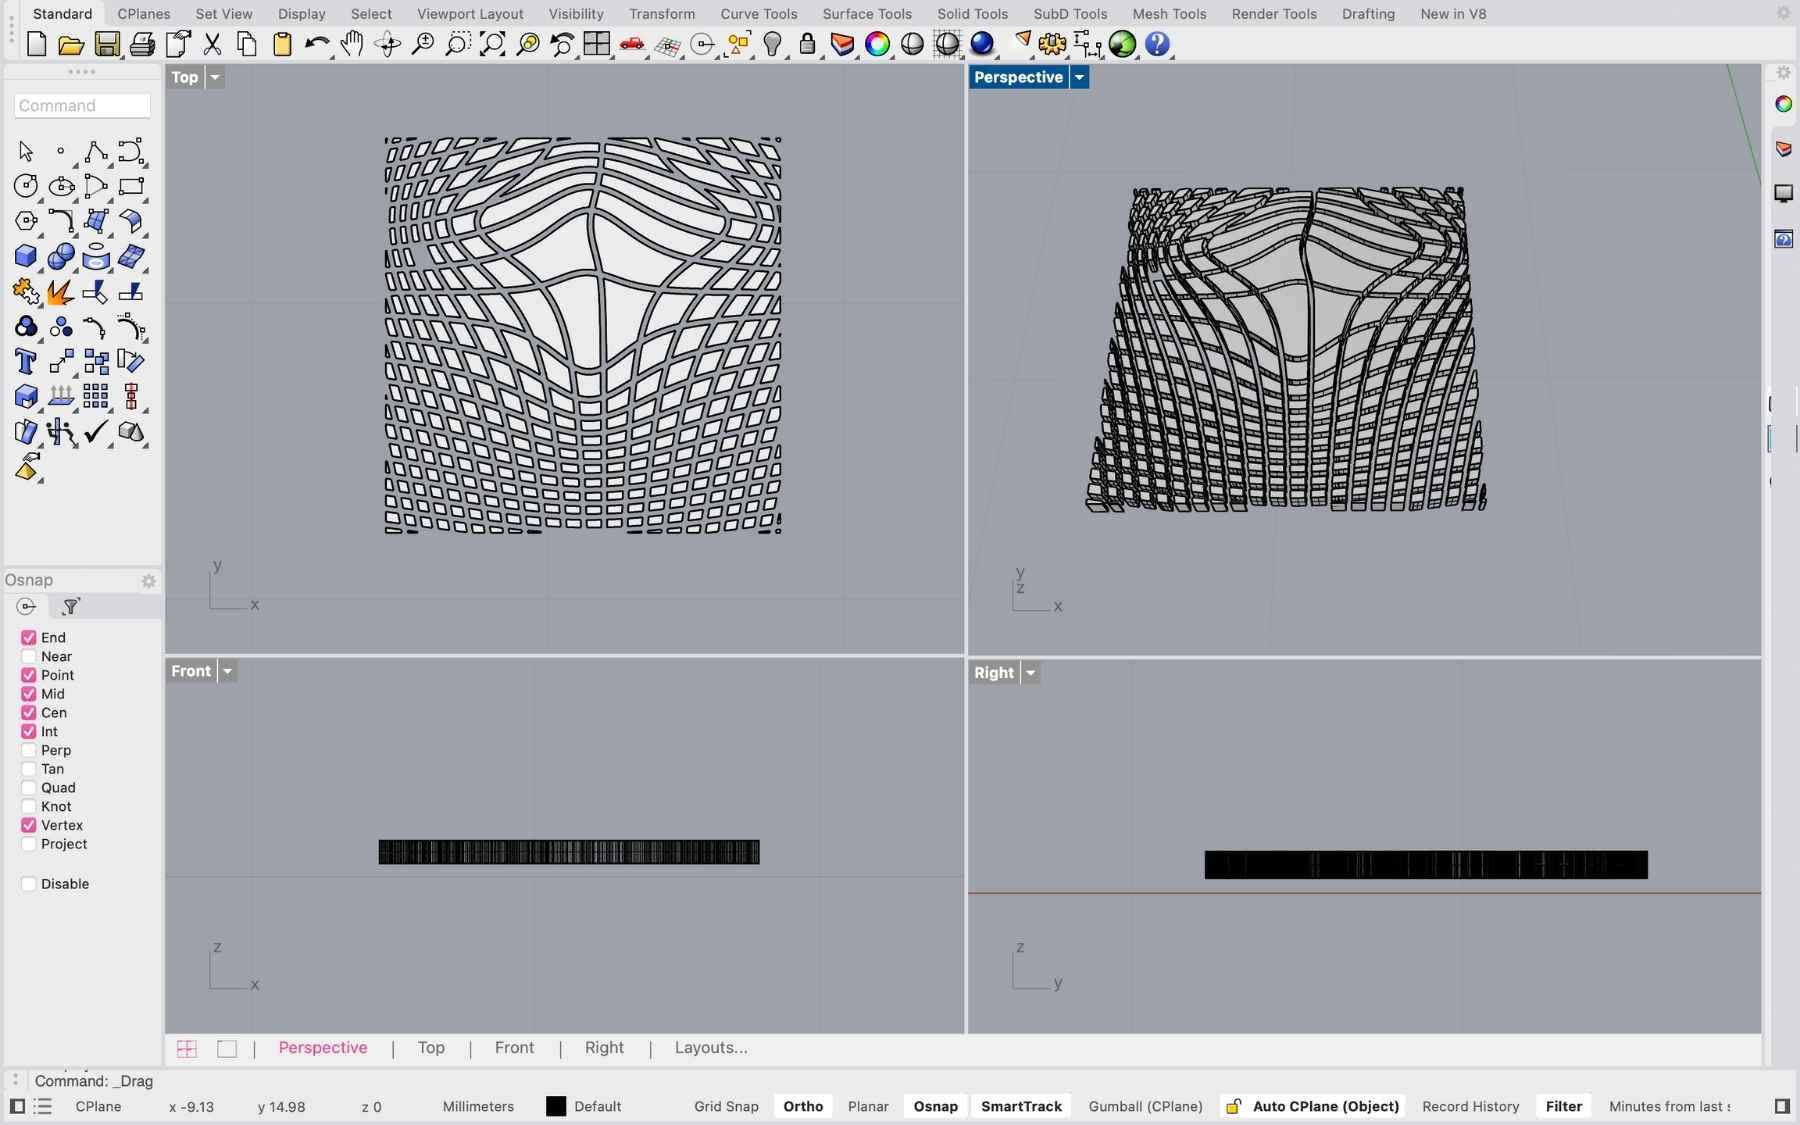Switch to the Surface Tools tab
The image size is (1800, 1125).
click(866, 14)
